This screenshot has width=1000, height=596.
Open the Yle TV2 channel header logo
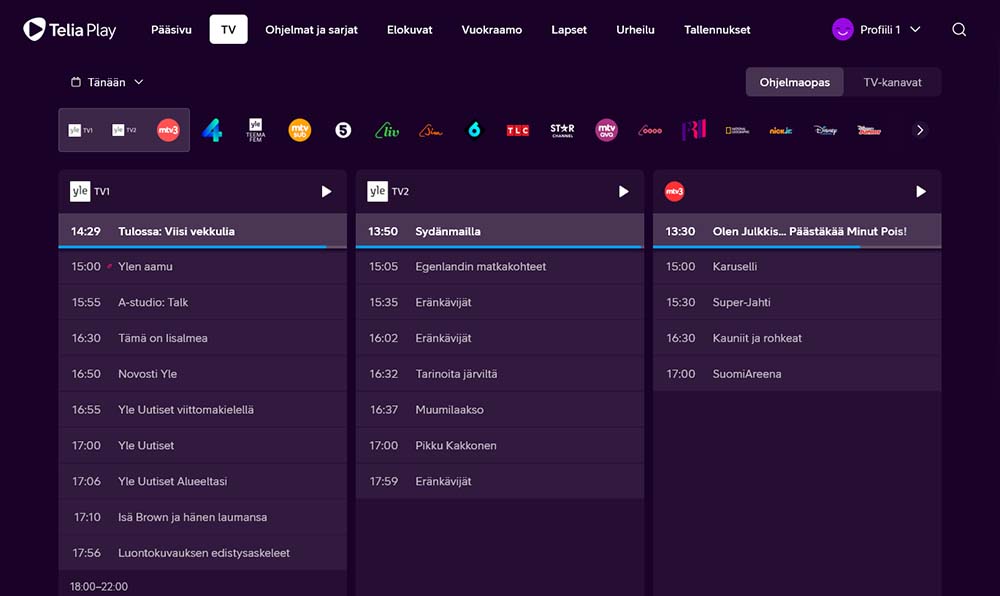(388, 191)
